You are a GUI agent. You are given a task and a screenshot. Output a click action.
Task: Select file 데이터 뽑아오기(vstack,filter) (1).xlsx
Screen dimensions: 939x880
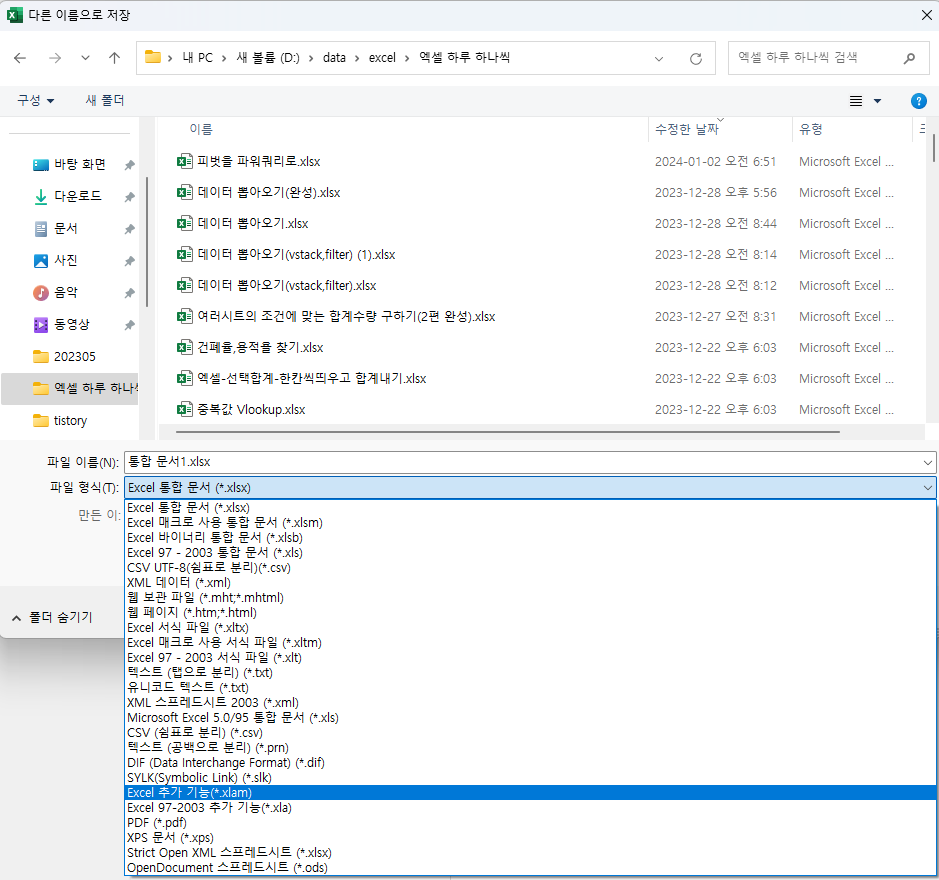coord(296,255)
